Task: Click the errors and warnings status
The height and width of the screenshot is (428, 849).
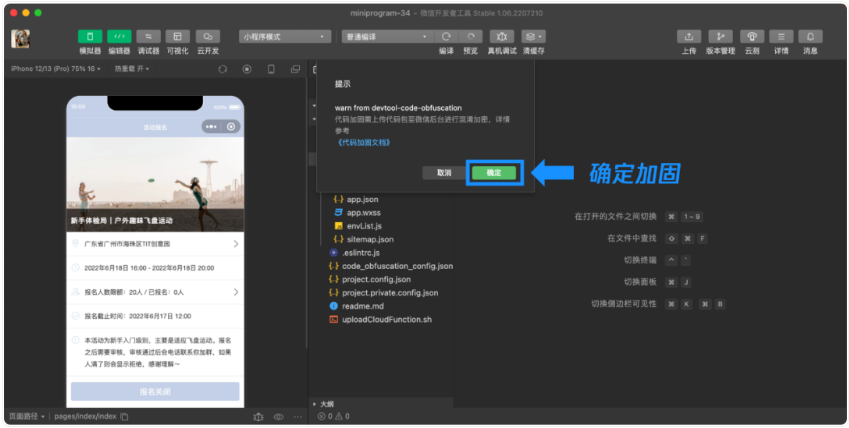Action: click(x=334, y=417)
